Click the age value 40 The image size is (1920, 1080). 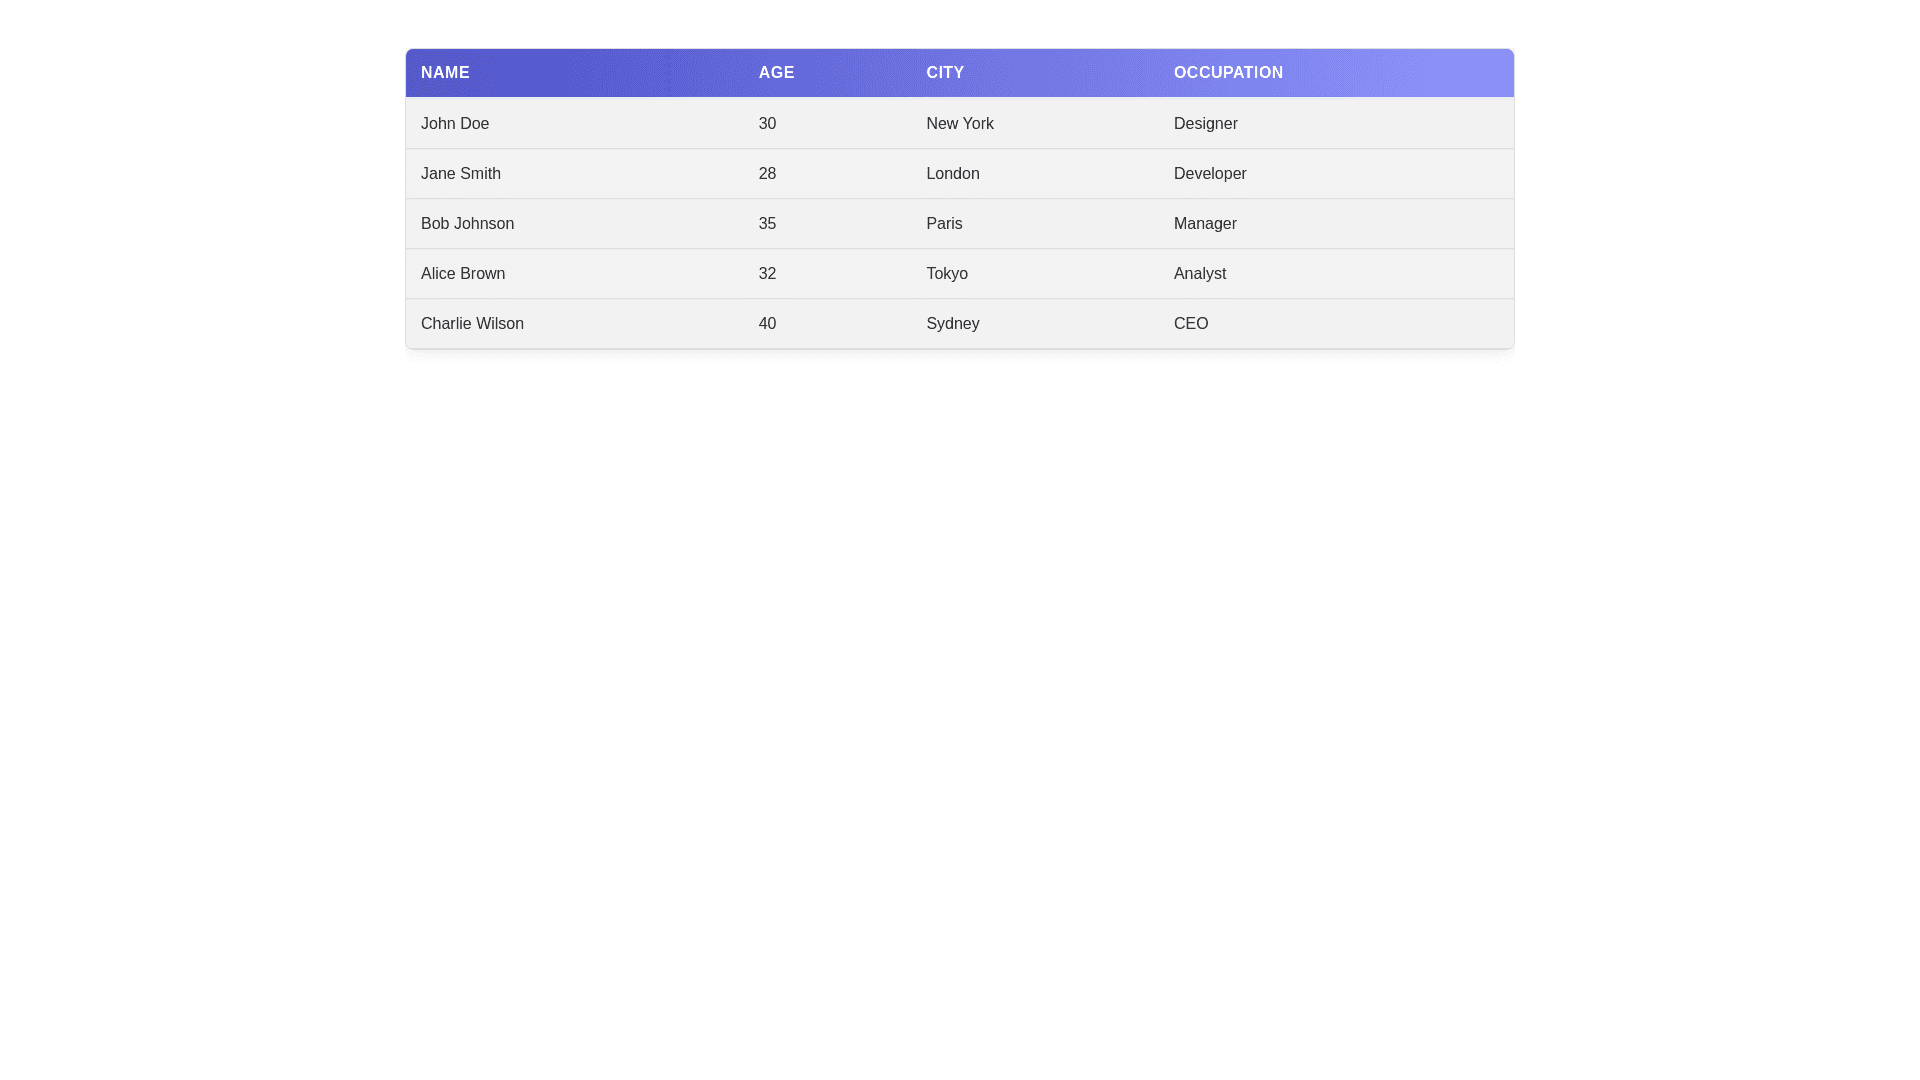(x=767, y=324)
